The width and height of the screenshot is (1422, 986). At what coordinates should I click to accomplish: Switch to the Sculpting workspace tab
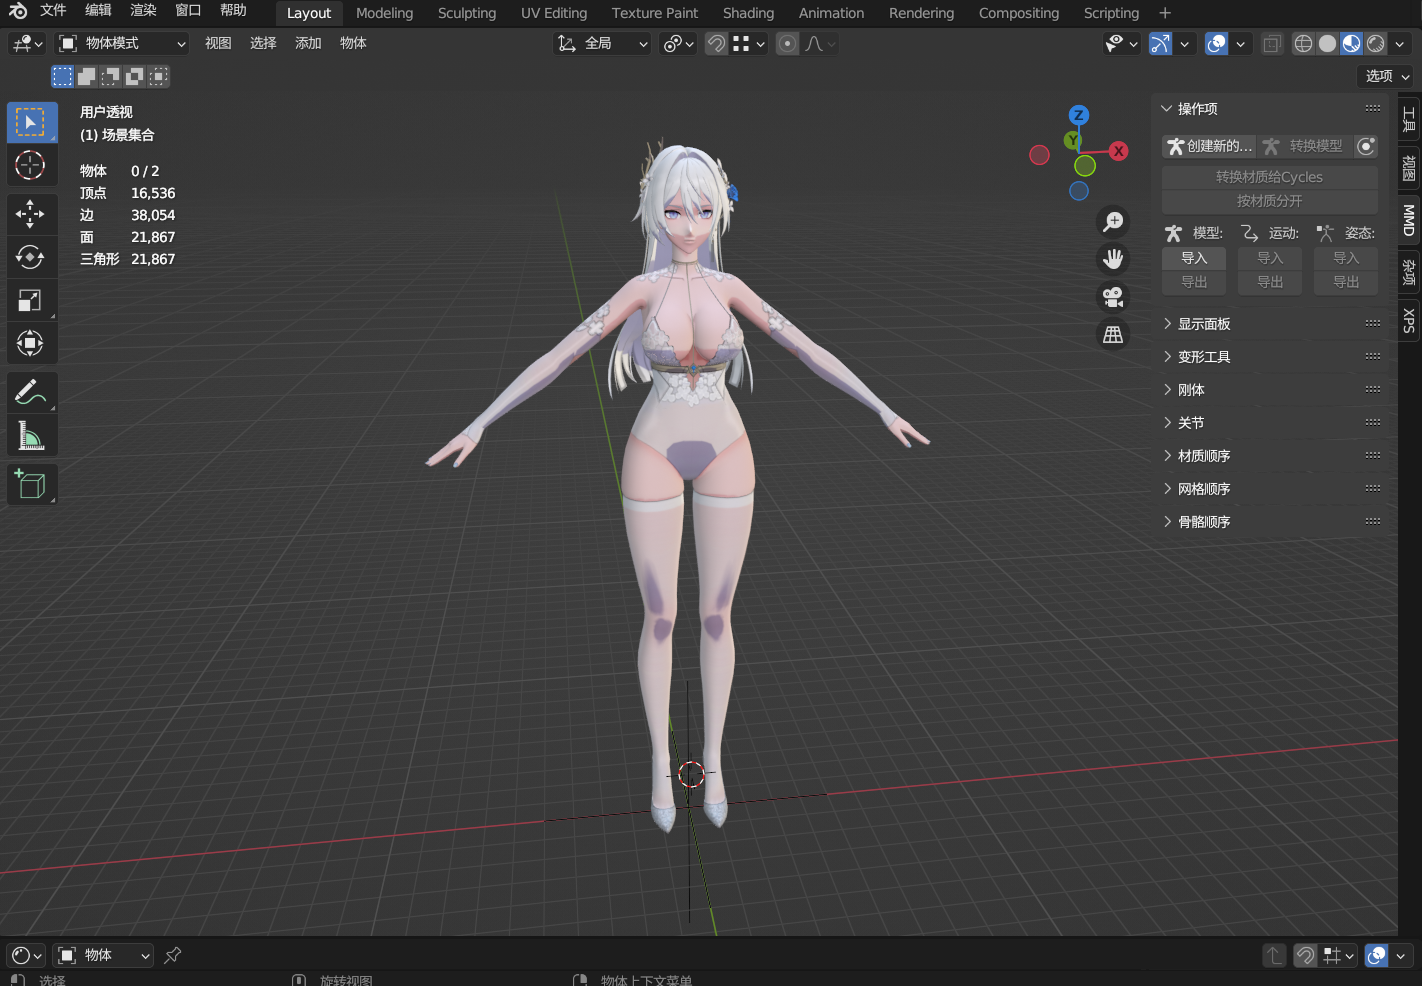click(467, 13)
